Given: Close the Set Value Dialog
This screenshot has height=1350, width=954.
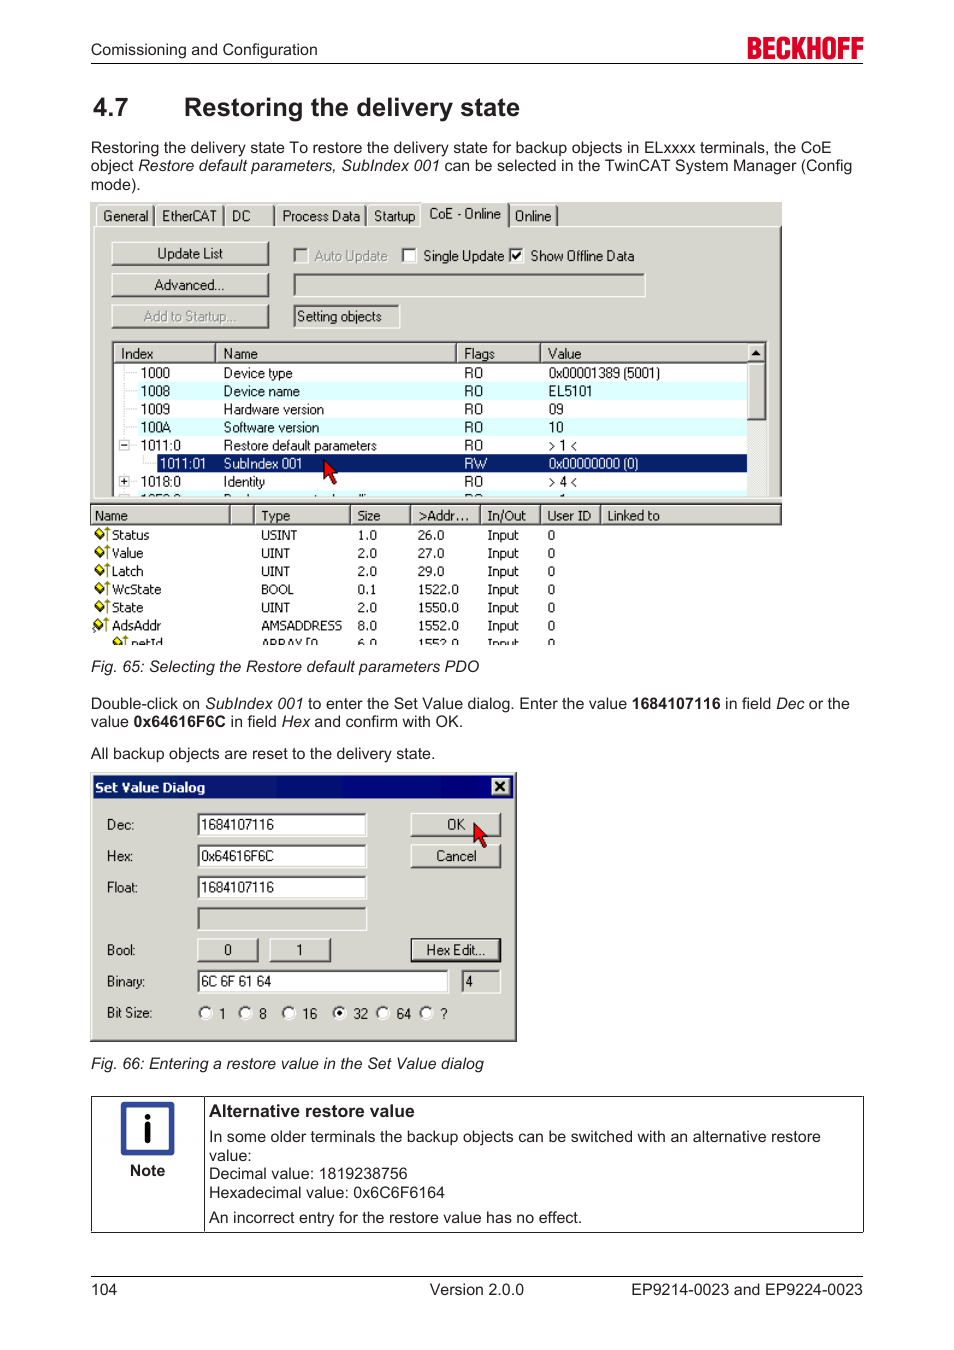Looking at the screenshot, I should (x=501, y=787).
